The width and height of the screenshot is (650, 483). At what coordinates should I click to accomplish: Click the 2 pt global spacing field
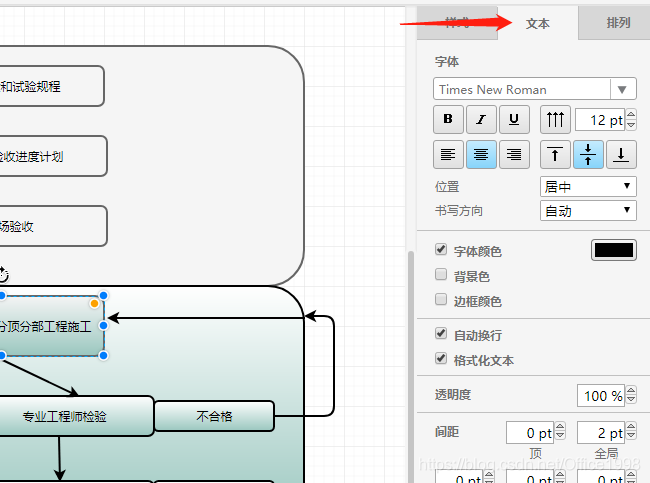tap(601, 432)
